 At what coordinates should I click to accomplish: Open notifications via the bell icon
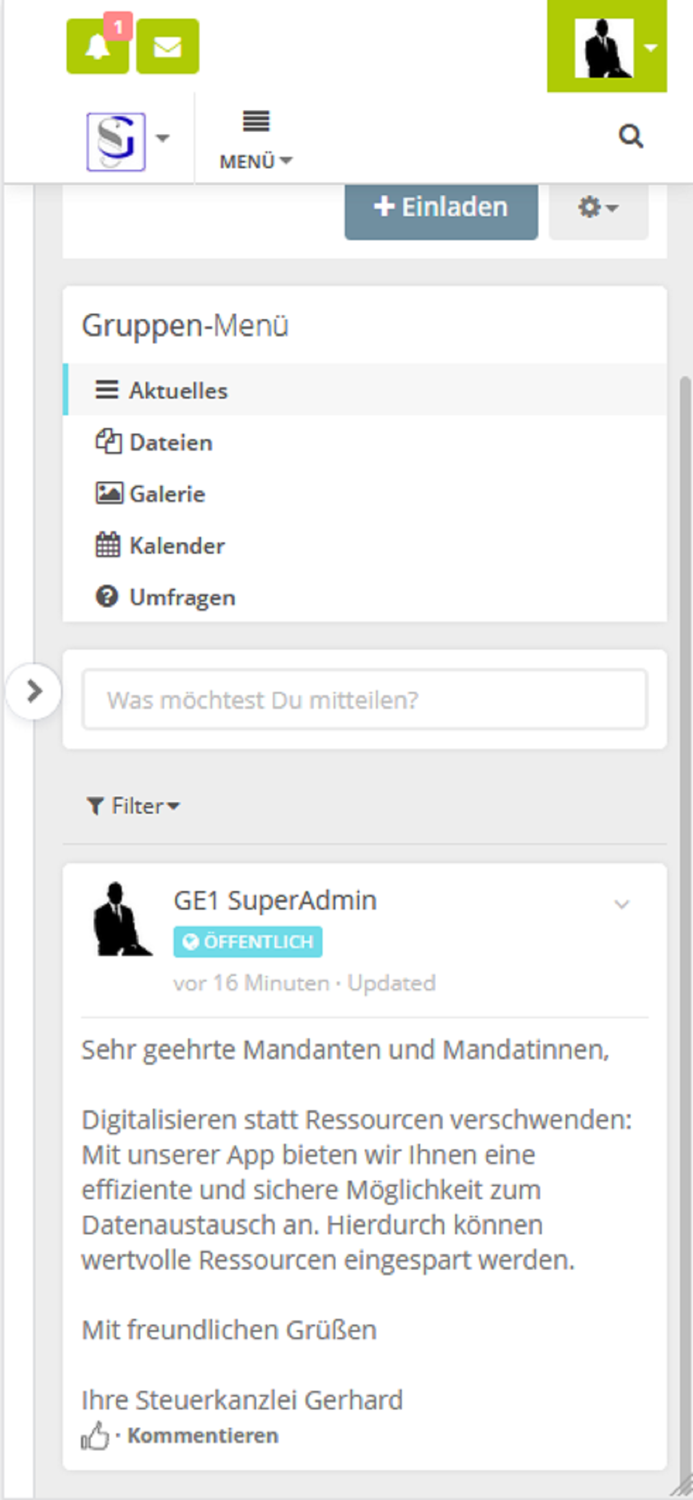coord(96,46)
